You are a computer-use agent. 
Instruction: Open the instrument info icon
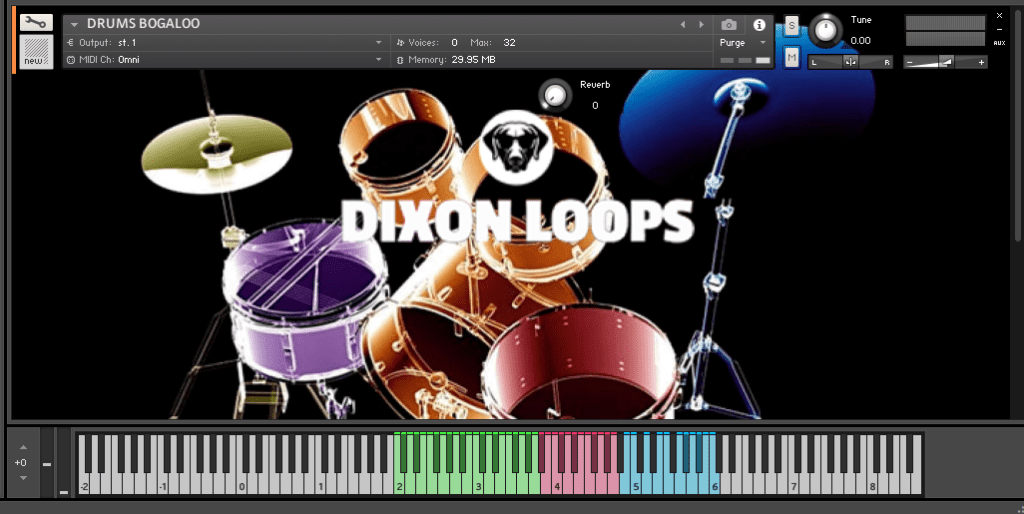[x=758, y=24]
